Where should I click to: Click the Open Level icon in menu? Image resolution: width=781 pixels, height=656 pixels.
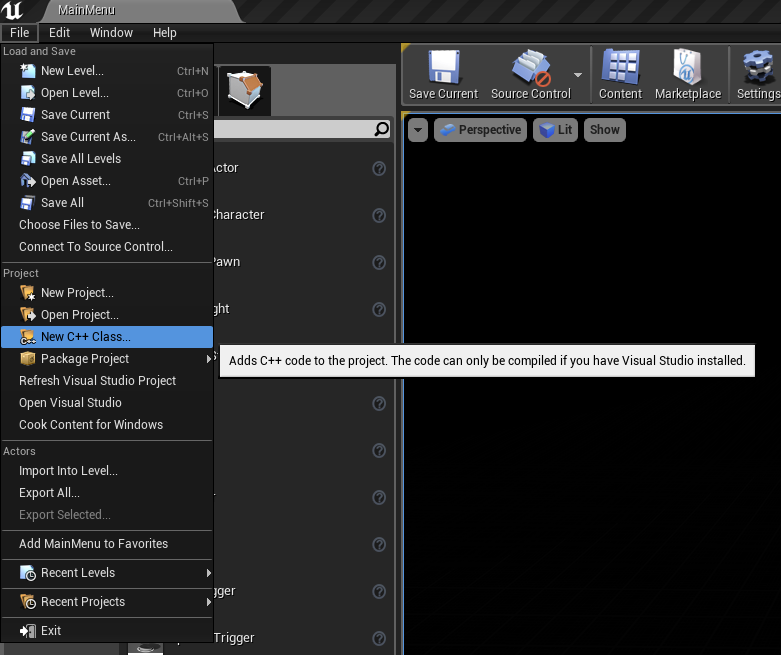[27, 93]
